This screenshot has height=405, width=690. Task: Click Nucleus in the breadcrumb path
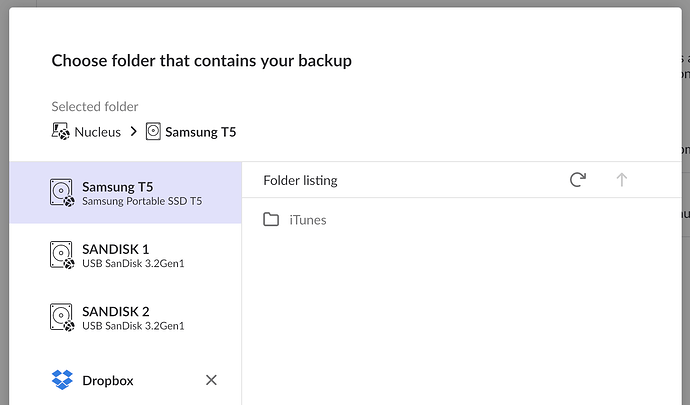[97, 132]
